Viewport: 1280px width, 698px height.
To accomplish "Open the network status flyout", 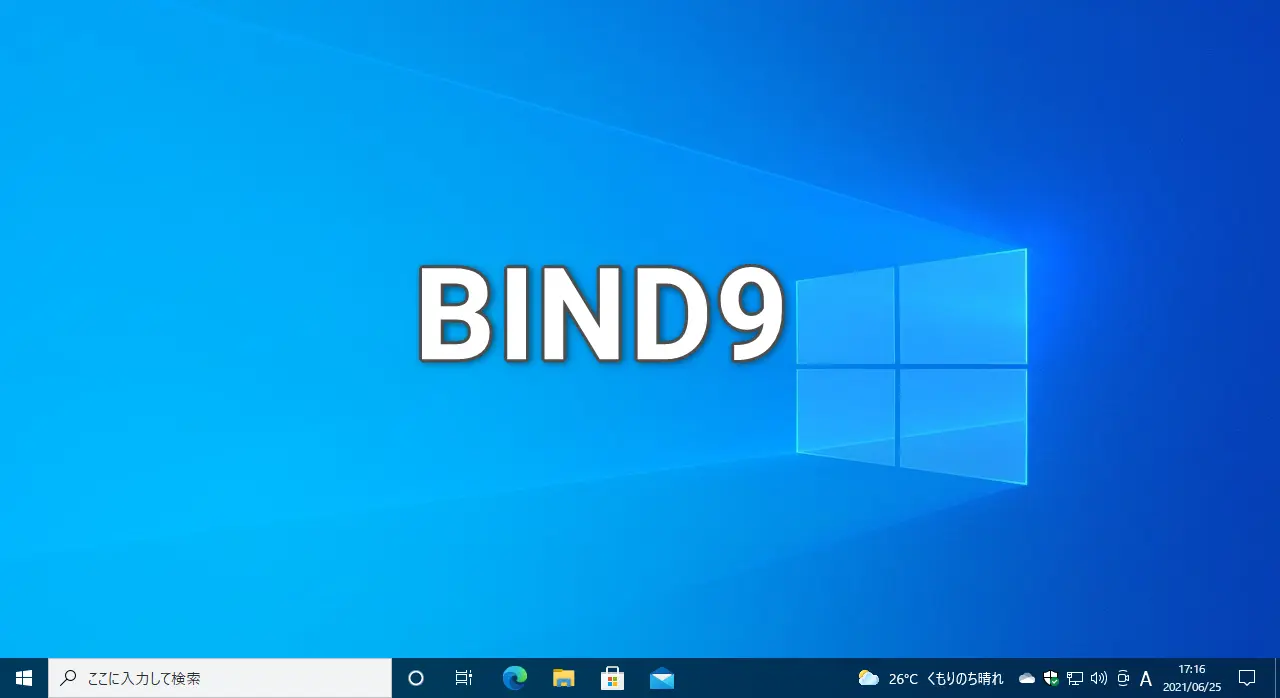I will (x=1074, y=678).
